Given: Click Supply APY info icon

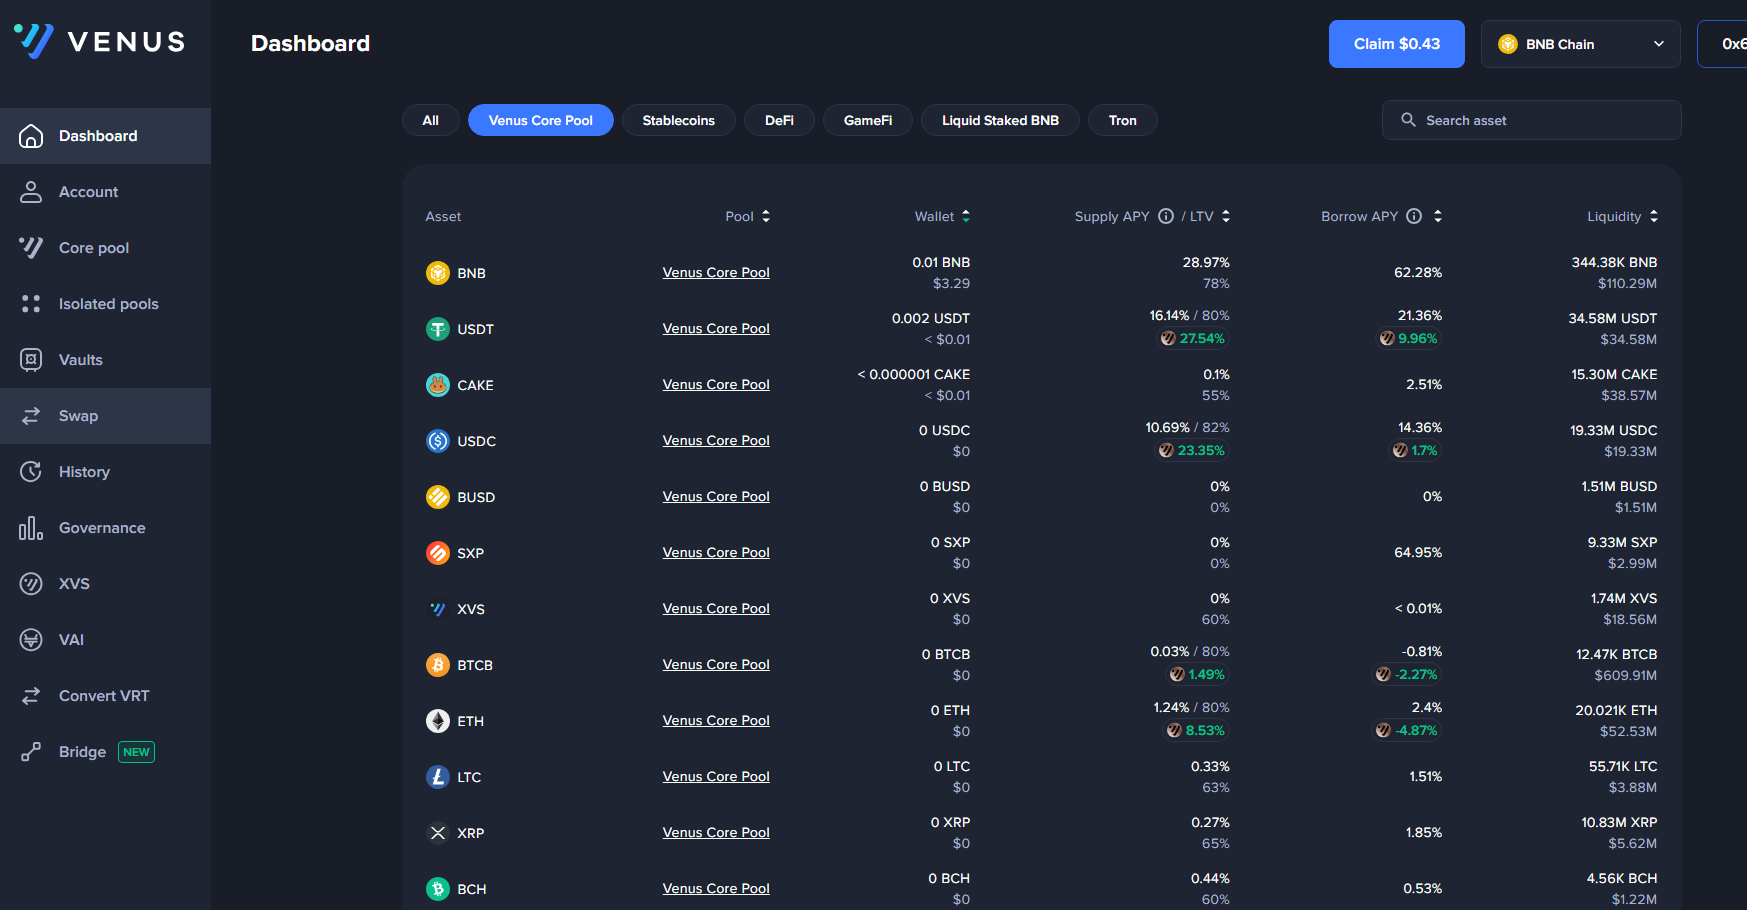Looking at the screenshot, I should tap(1166, 216).
